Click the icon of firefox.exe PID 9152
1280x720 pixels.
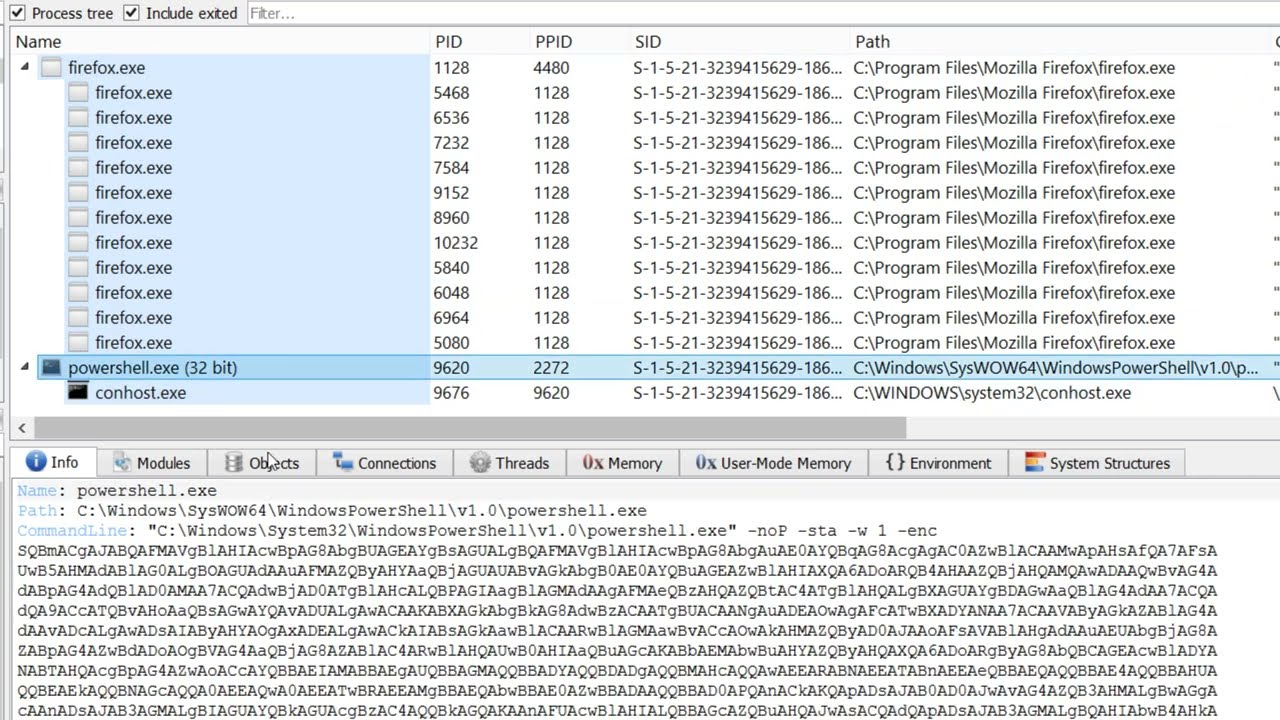[78, 193]
